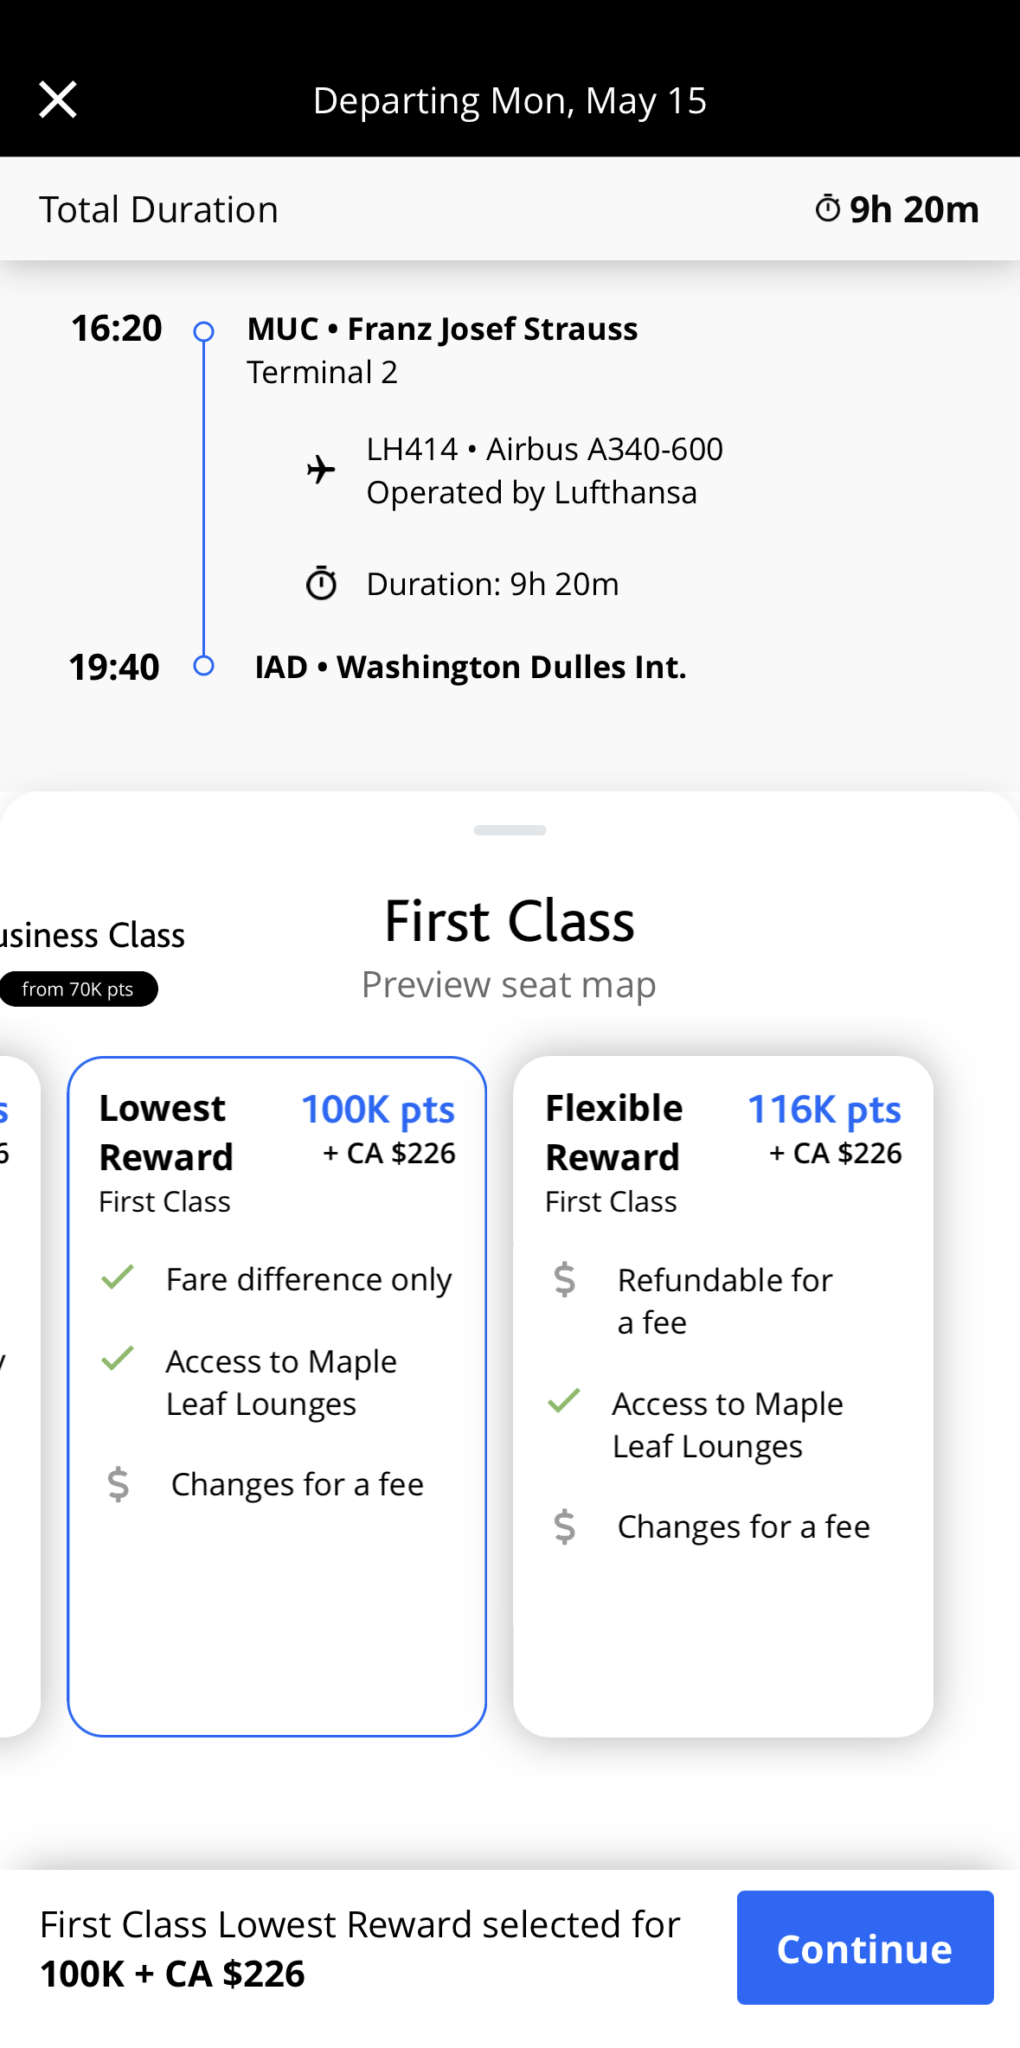The image size is (1020, 2048).
Task: Click the timer icon next to 9h 20m total
Action: [x=826, y=209]
